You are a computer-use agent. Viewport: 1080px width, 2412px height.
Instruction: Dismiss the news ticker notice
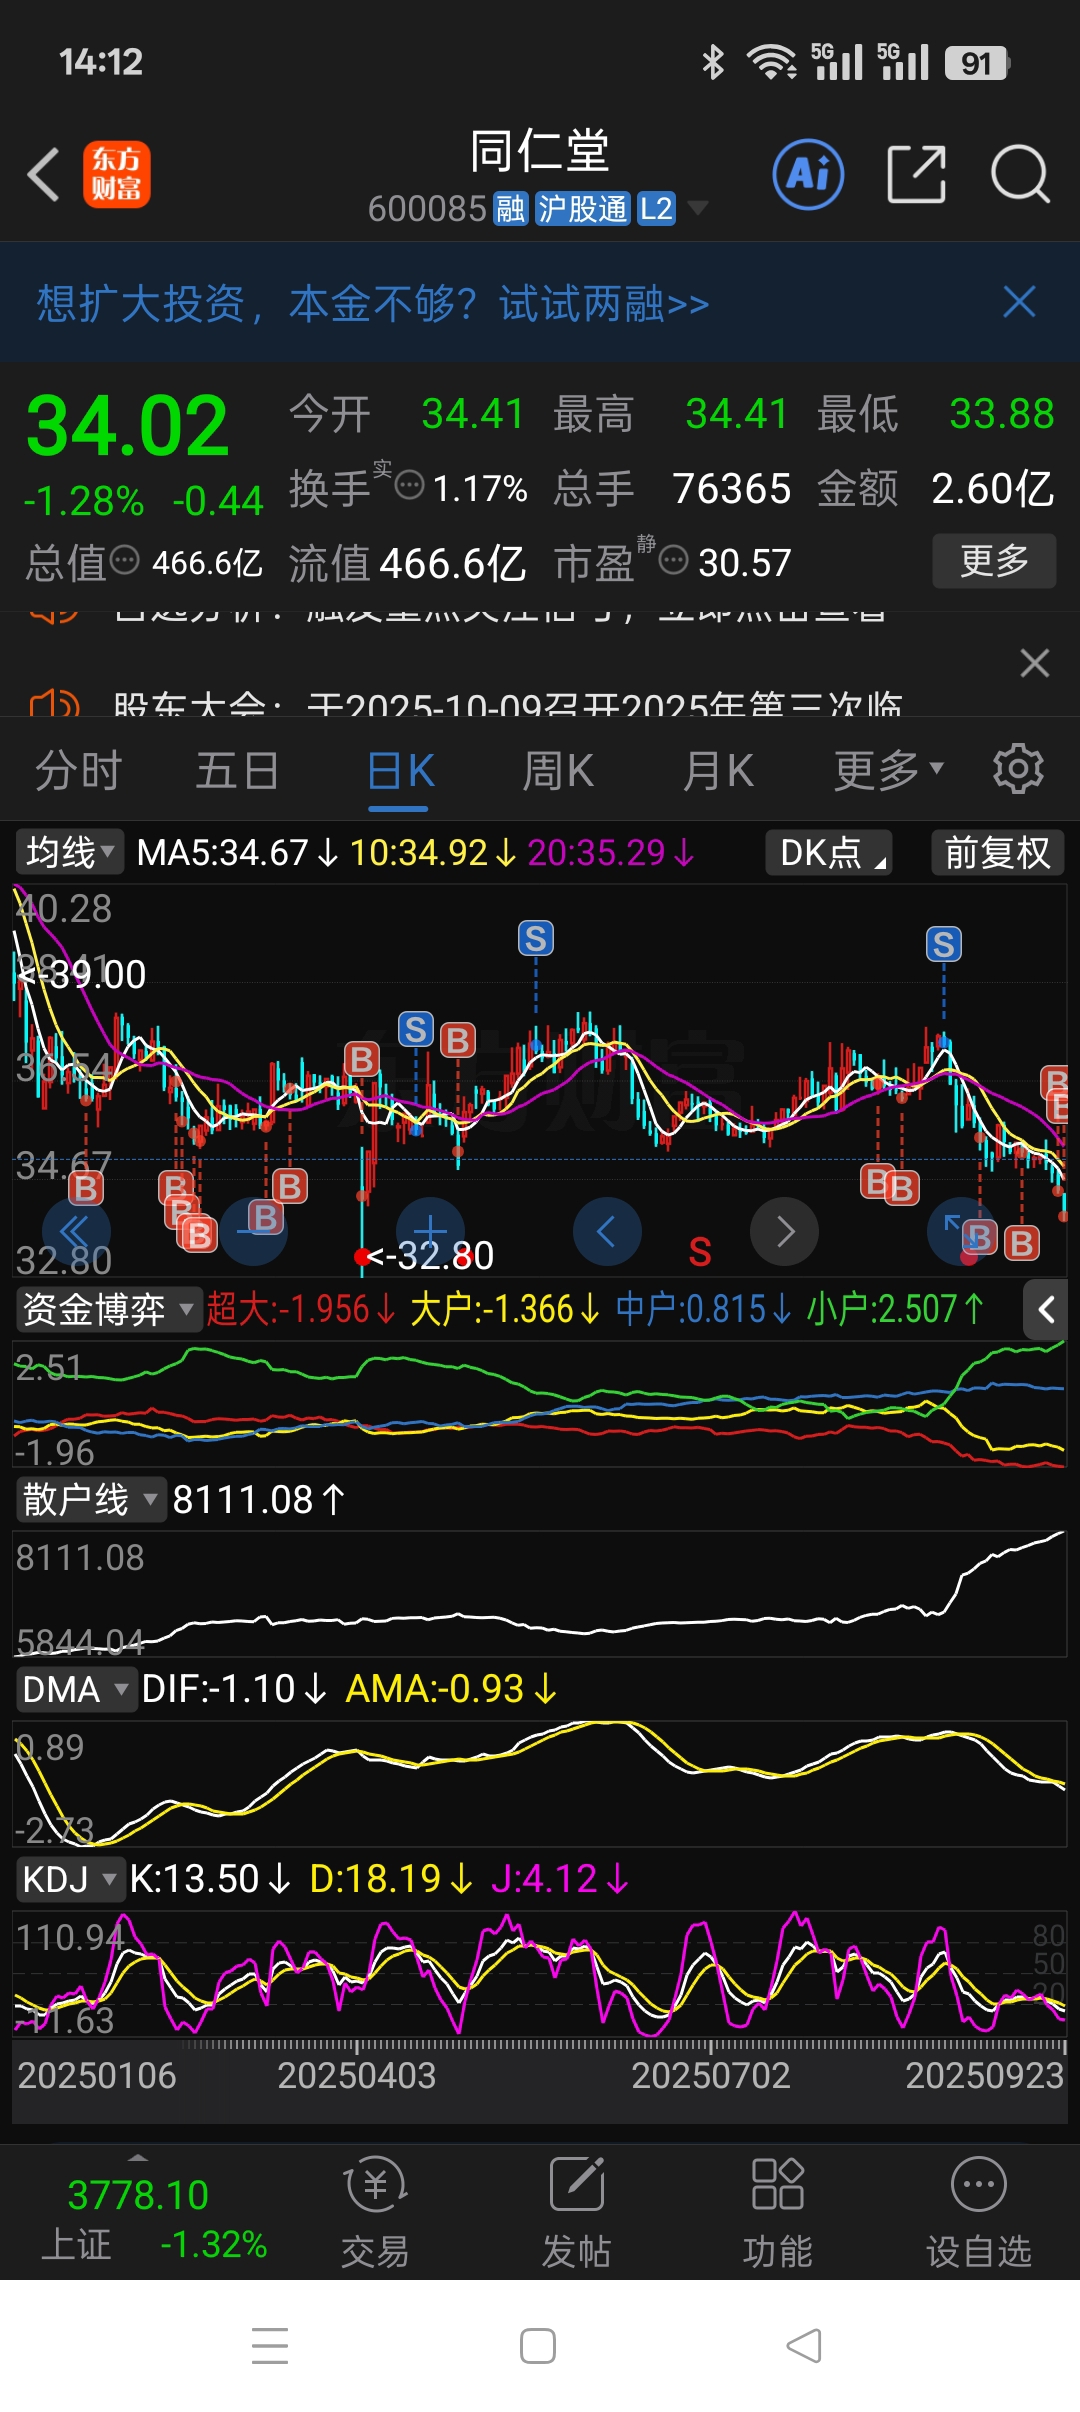pos(1035,663)
